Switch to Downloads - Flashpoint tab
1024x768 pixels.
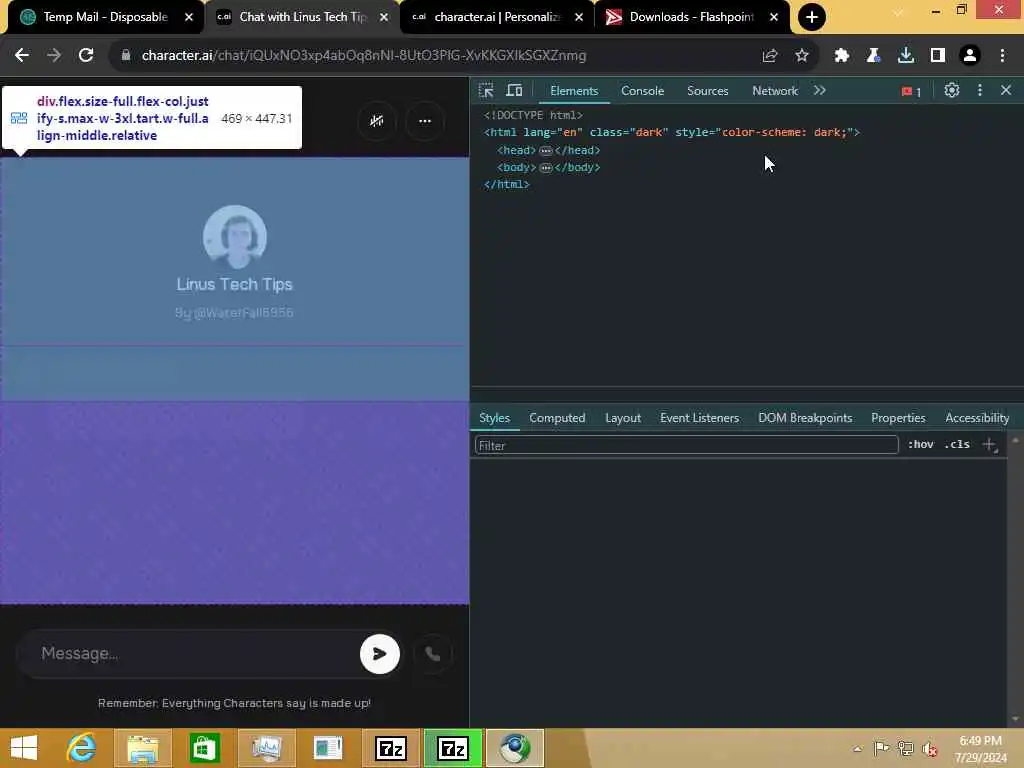[x=691, y=17]
